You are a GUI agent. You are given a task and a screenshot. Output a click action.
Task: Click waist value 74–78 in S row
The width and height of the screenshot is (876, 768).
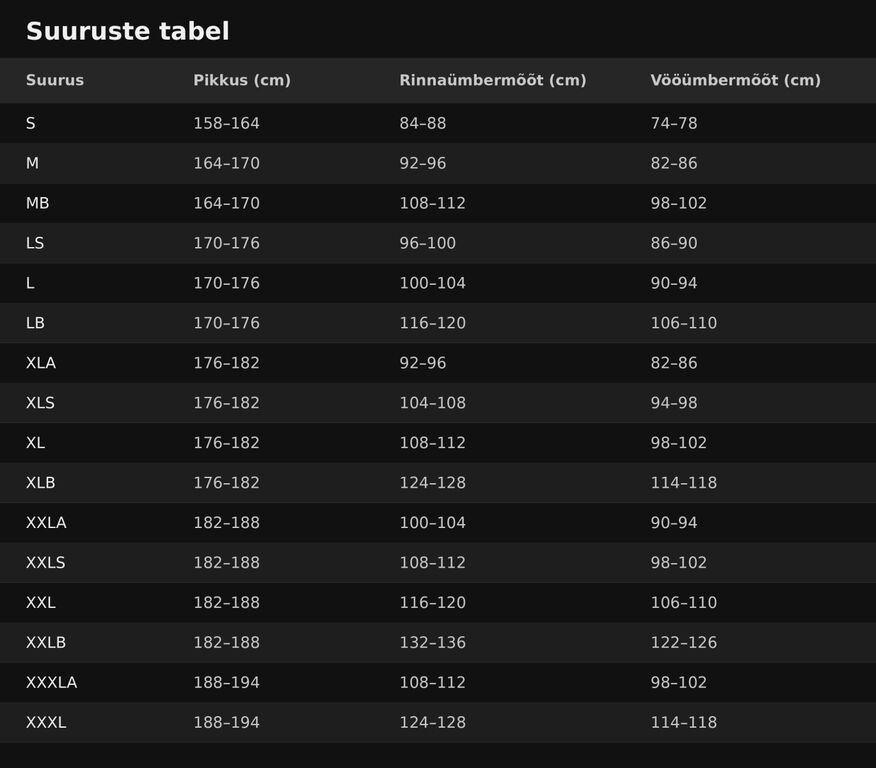click(x=674, y=123)
